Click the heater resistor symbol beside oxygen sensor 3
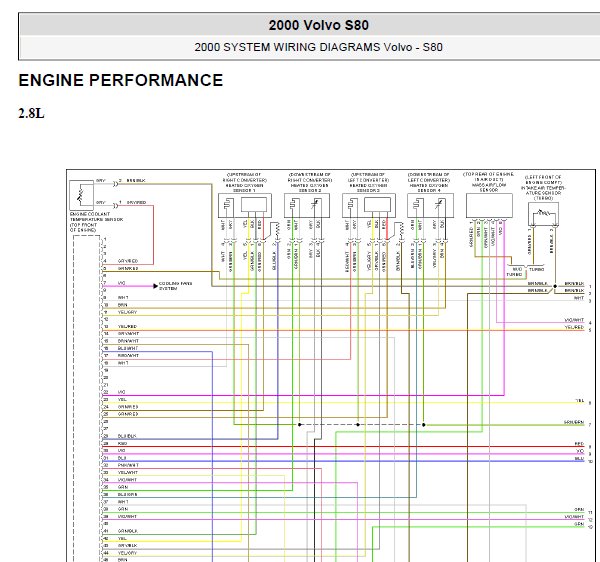Viewport: 600px width, 562px height. [401, 230]
